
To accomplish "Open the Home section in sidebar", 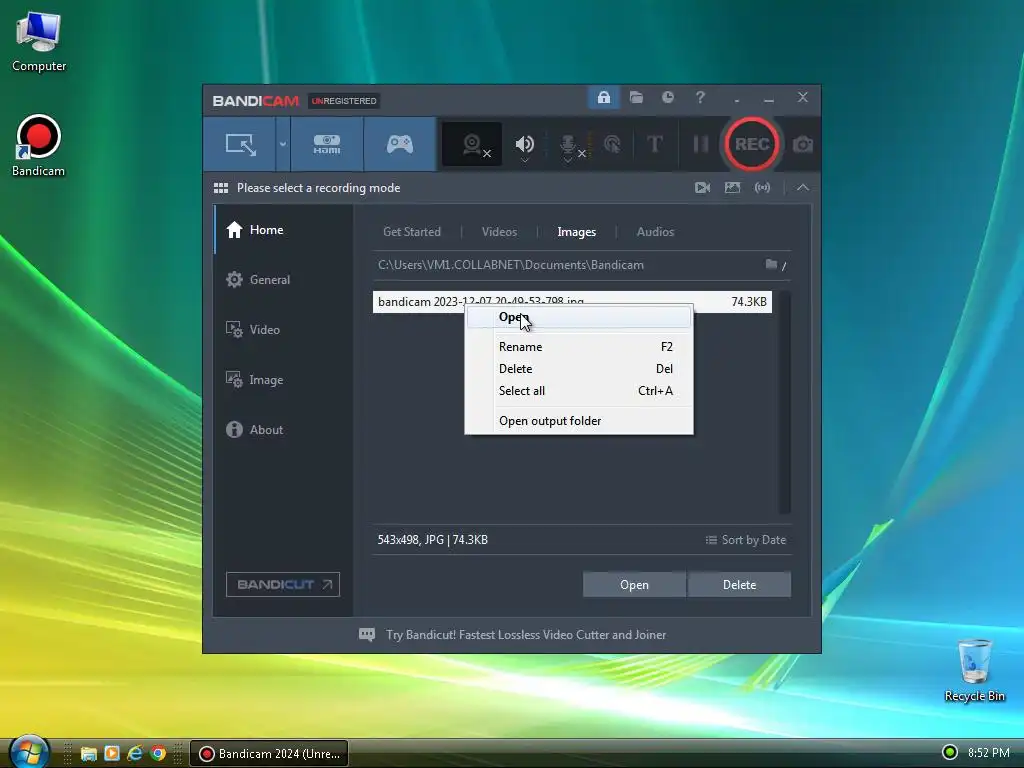I will tap(284, 230).
